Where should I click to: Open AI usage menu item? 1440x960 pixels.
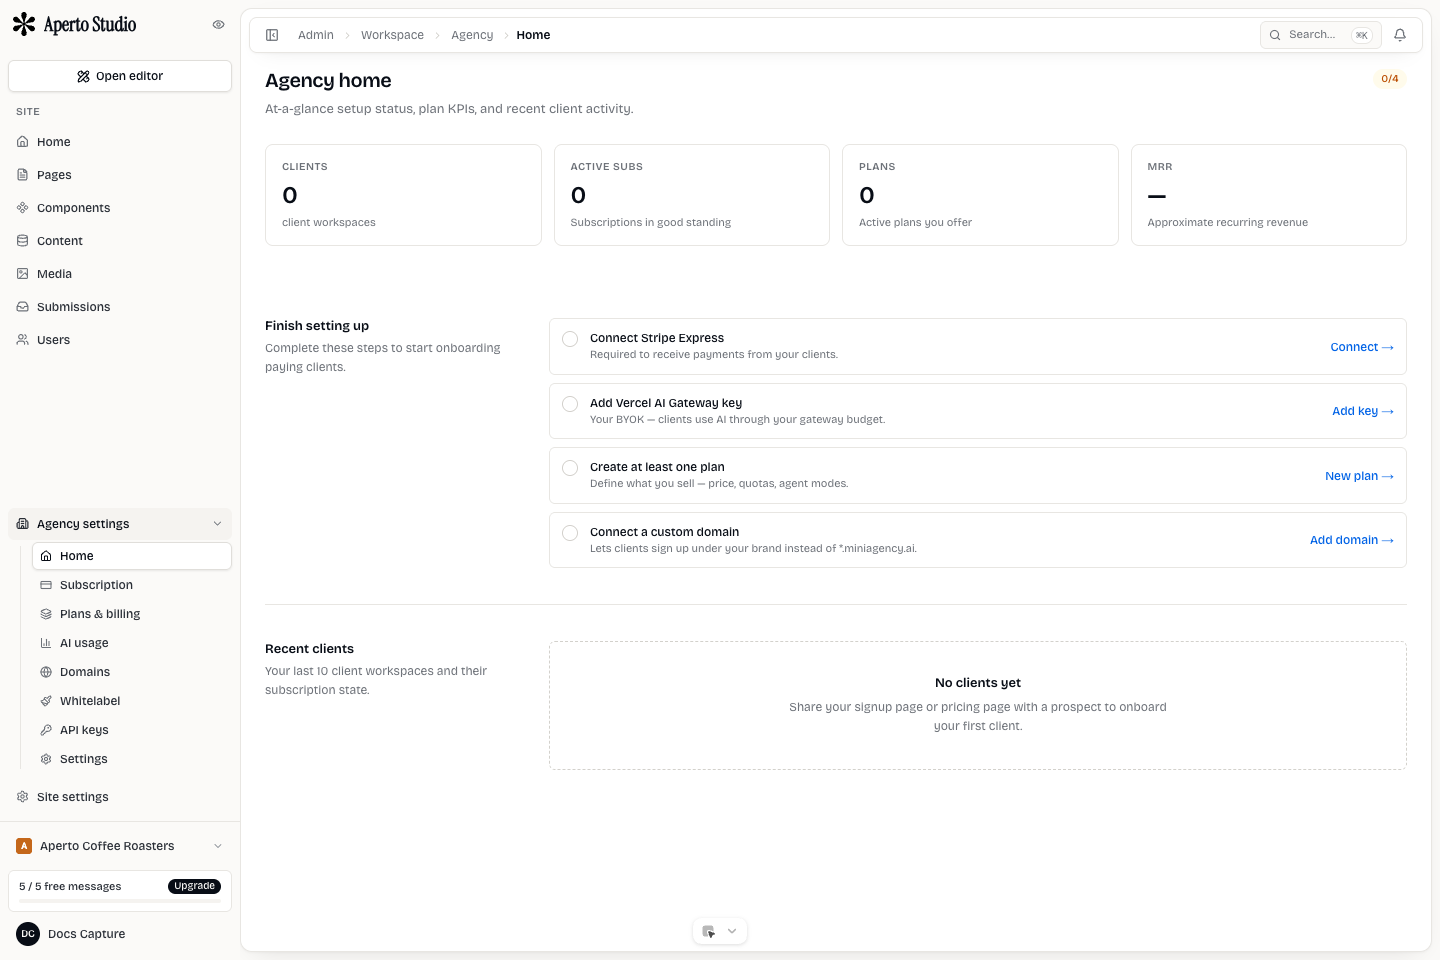(132, 643)
